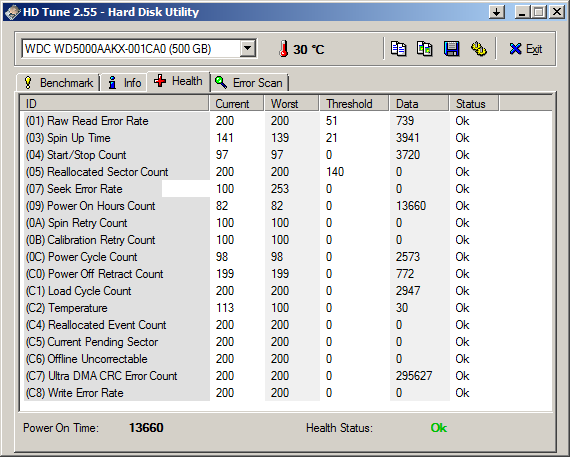Image resolution: width=570 pixels, height=457 pixels.
Task: Open the options wrench icon
Action: coord(478,49)
